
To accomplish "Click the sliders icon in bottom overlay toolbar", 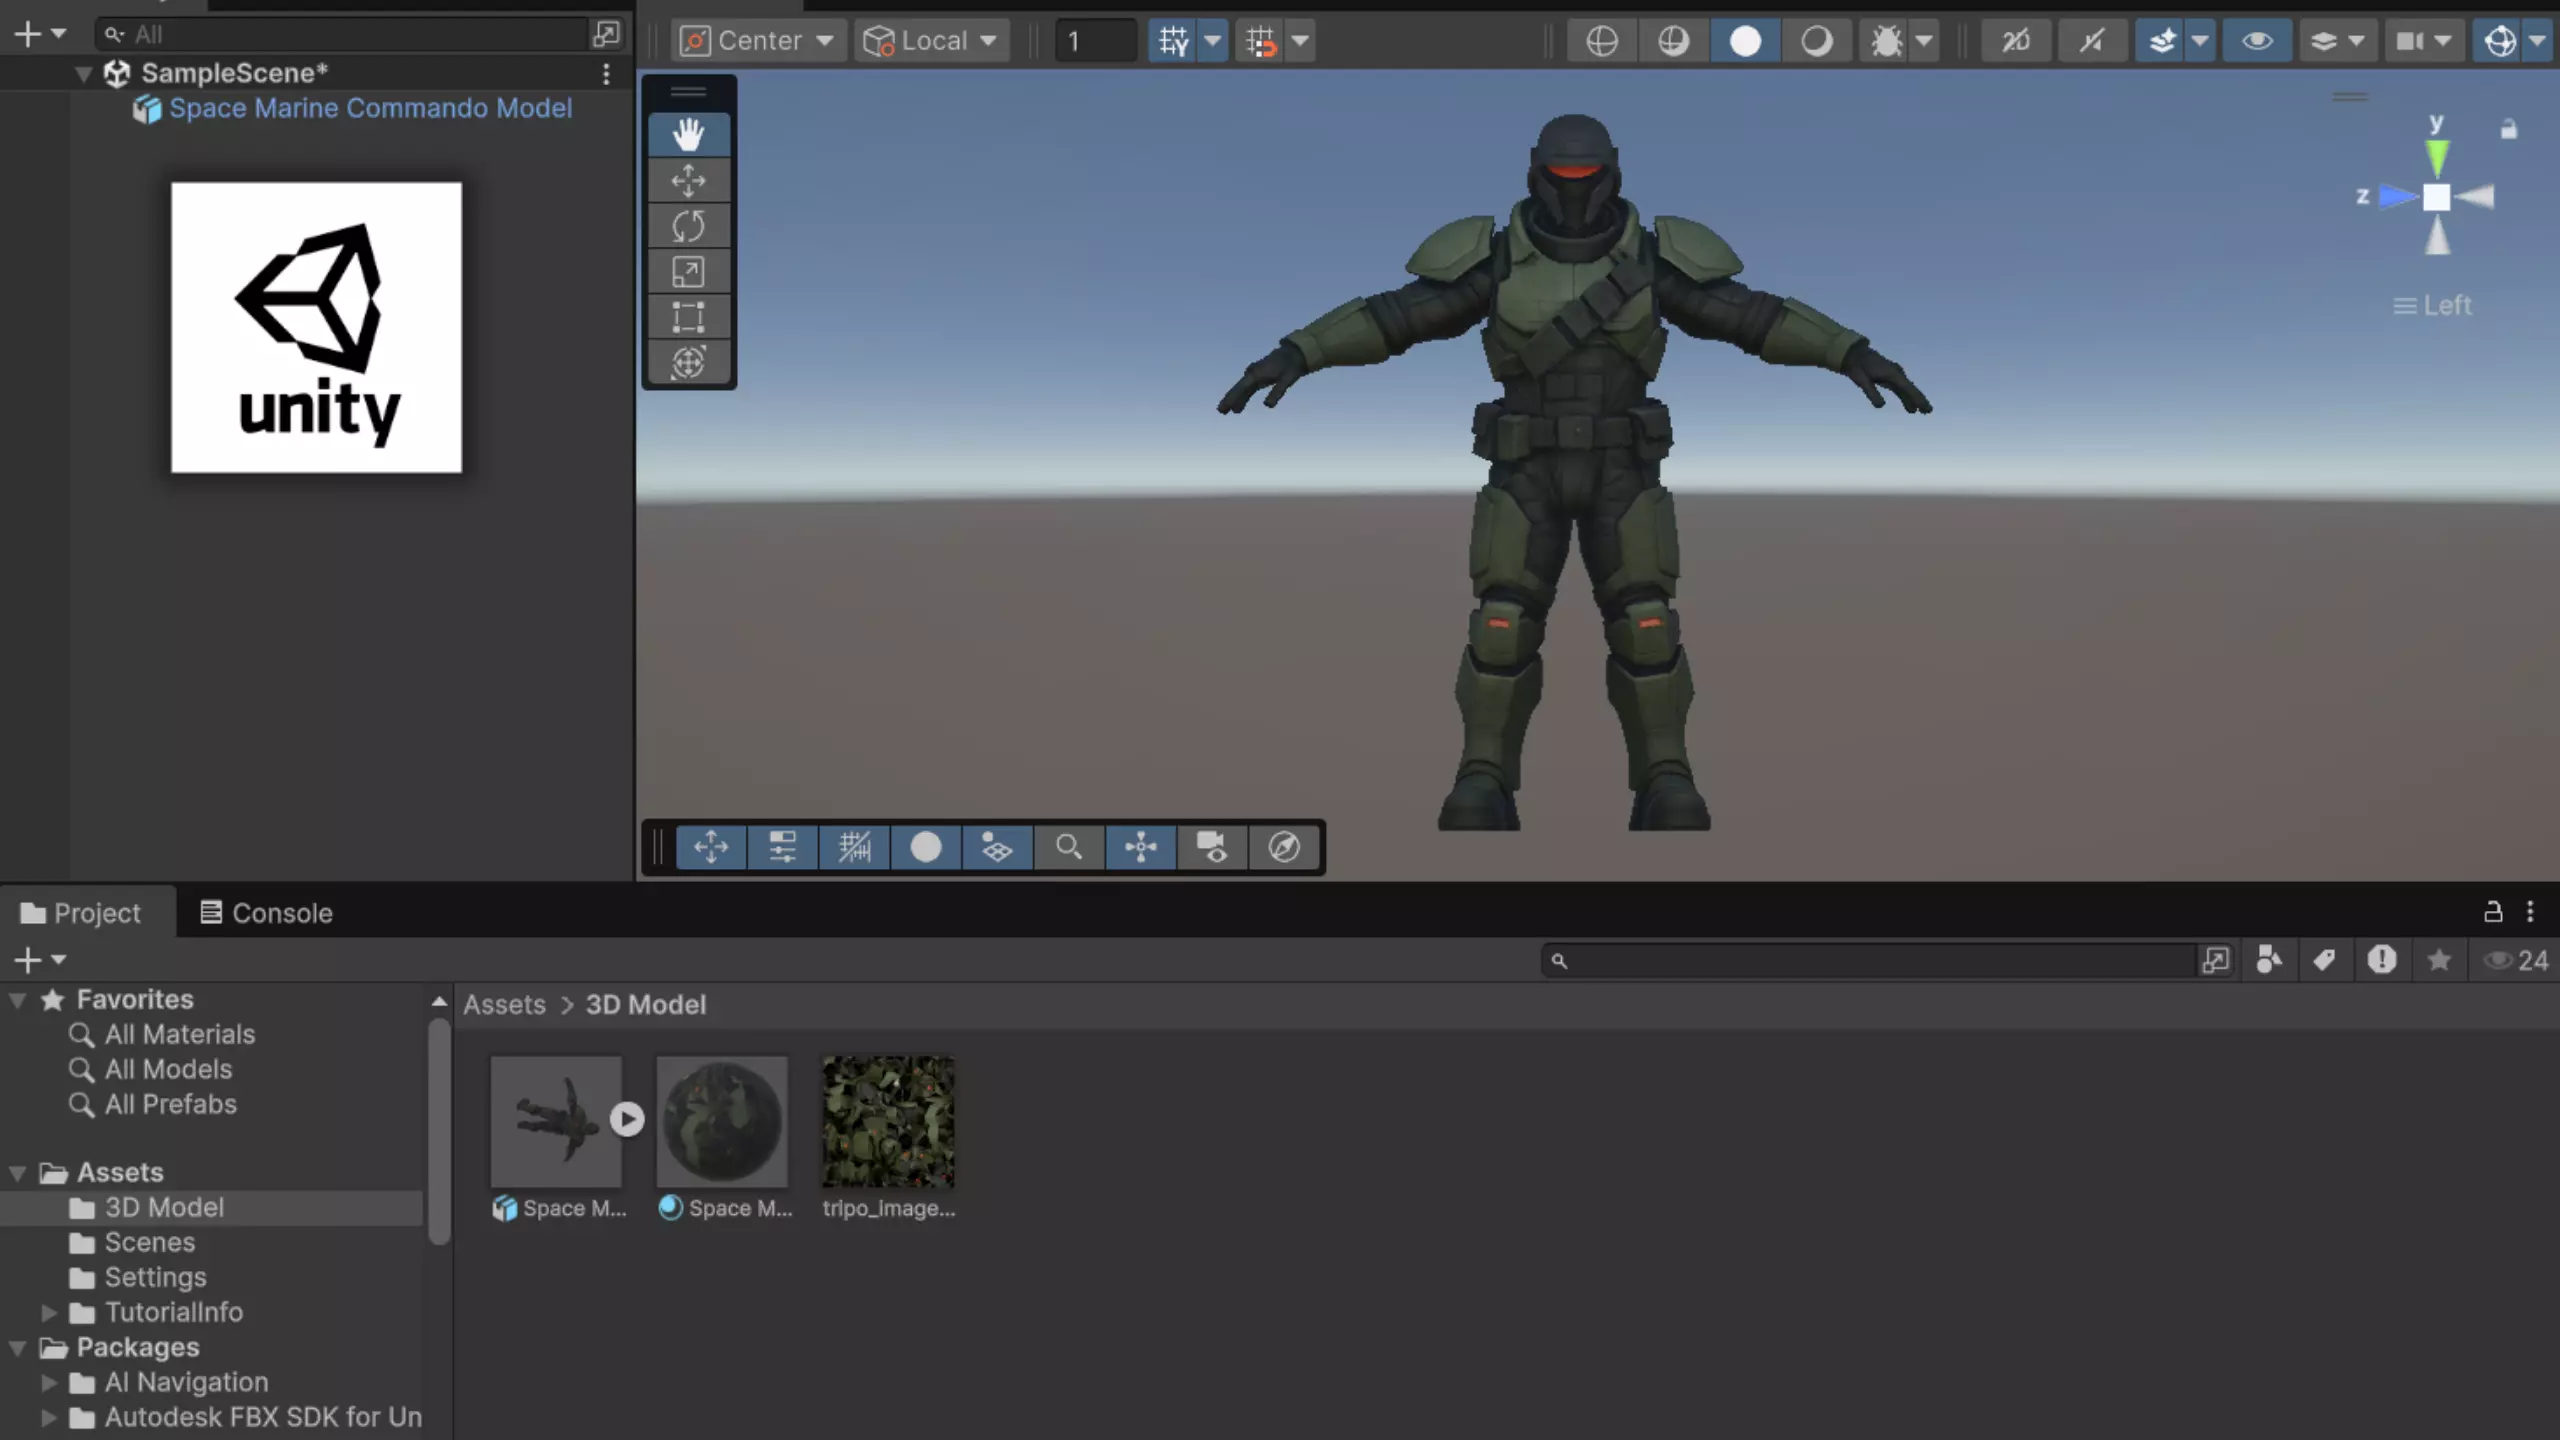I will coord(782,847).
